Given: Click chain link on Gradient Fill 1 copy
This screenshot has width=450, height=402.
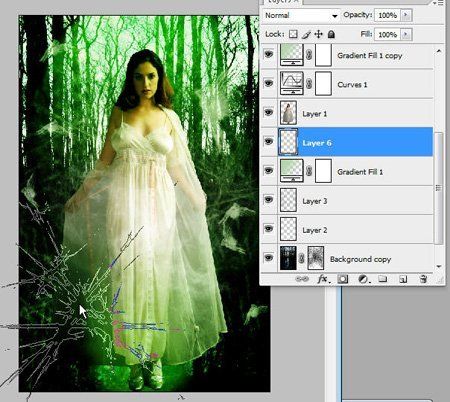Looking at the screenshot, I should 309,55.
